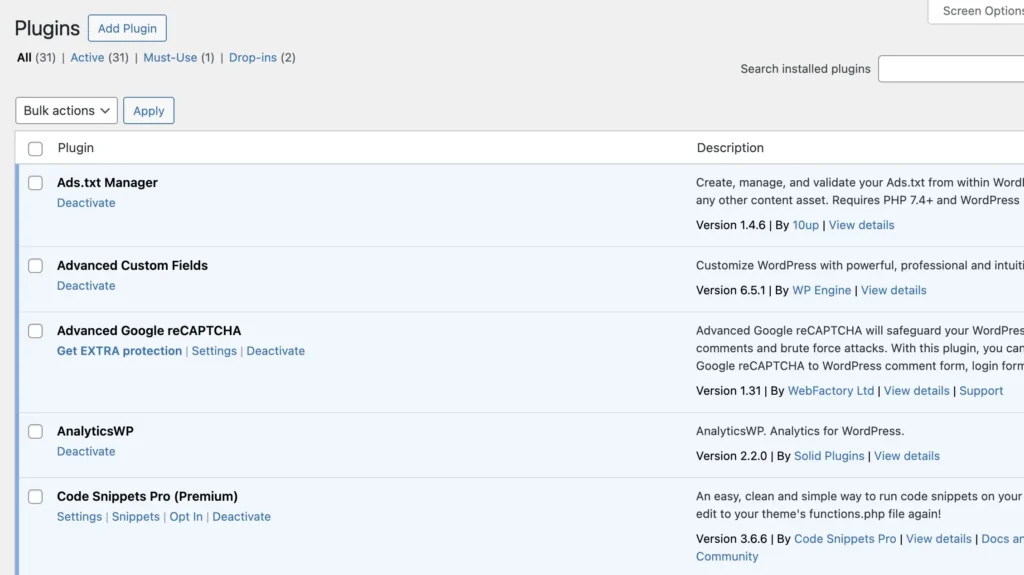Viewport: 1024px width, 575px height.
Task: Open the WebFactory Ltd author link
Action: tap(831, 391)
